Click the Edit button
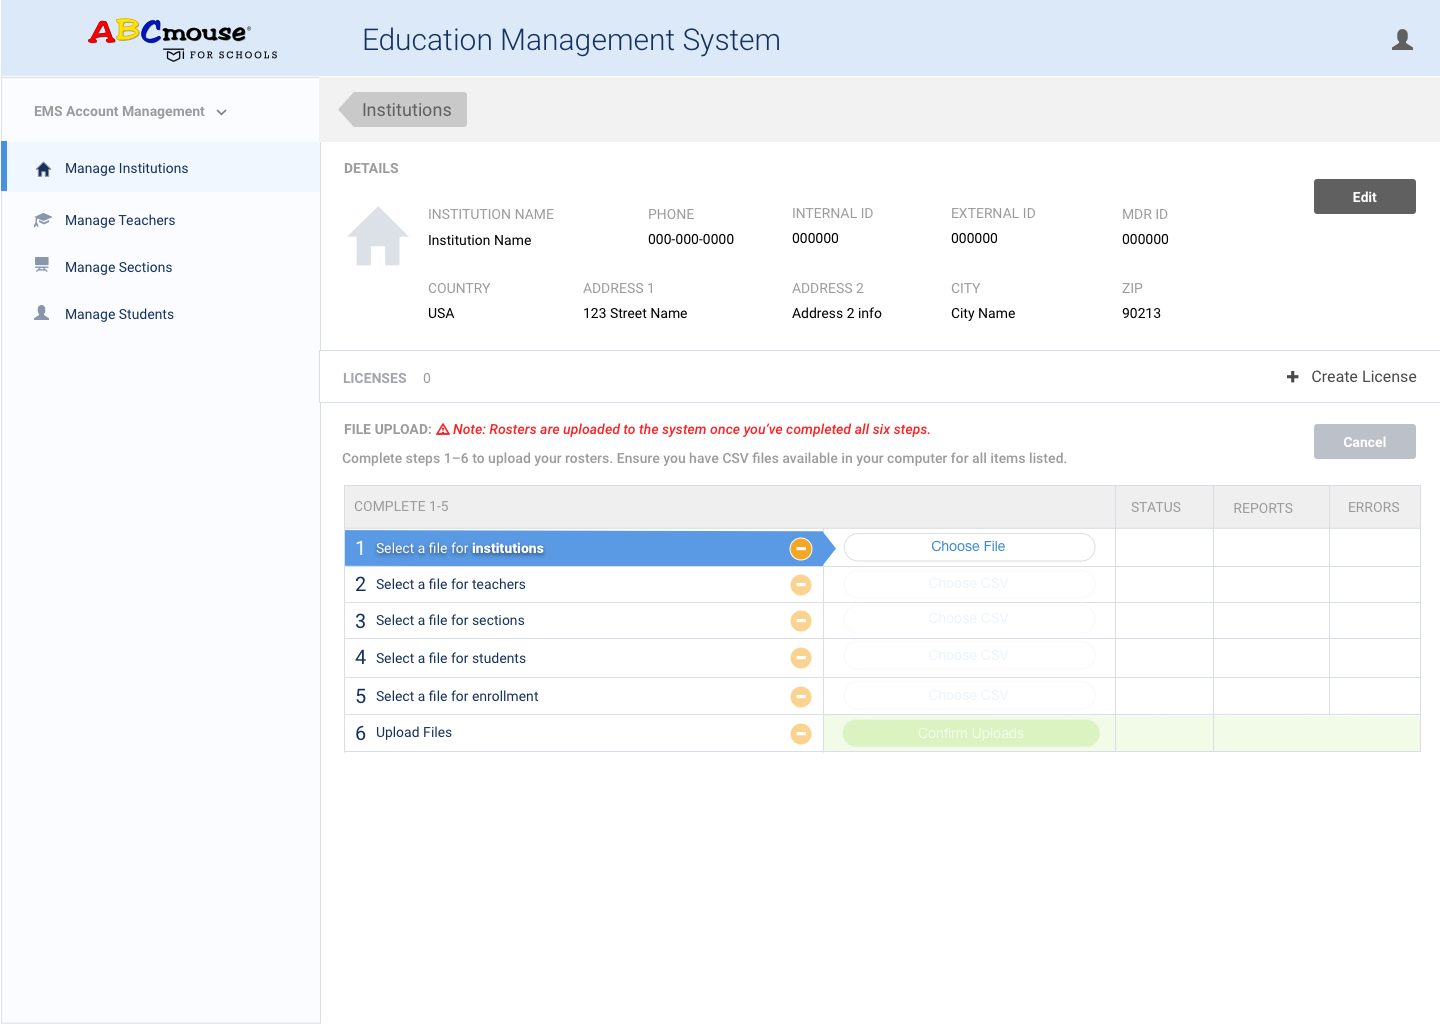 [x=1364, y=197]
